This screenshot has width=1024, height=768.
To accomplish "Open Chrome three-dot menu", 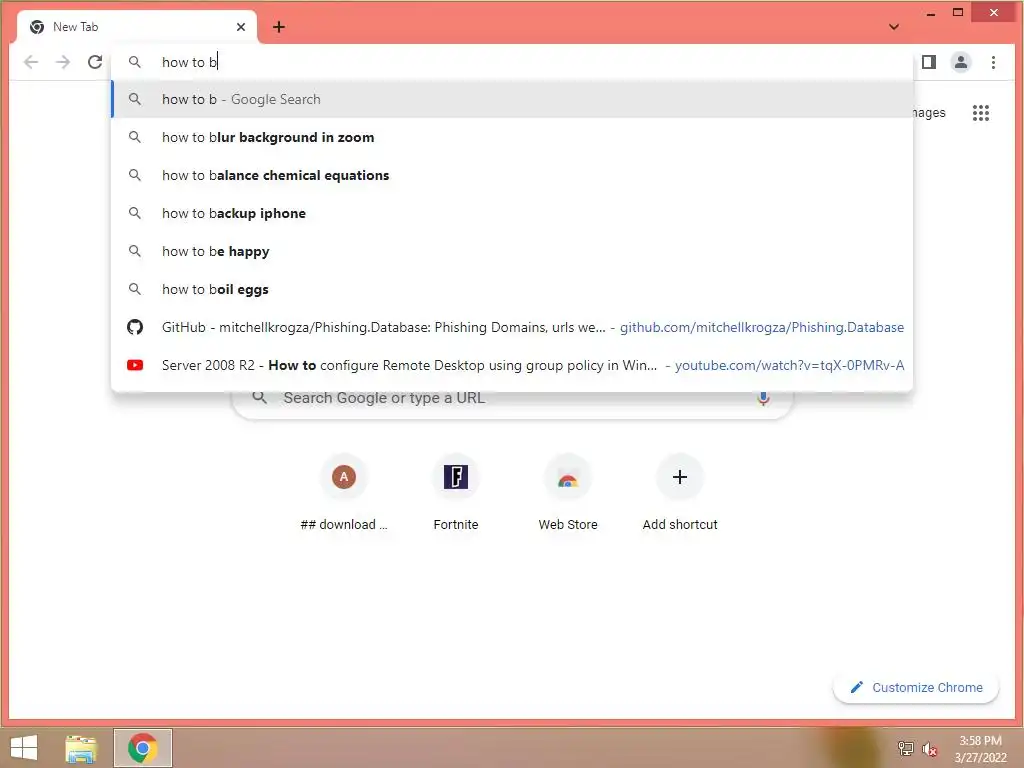I will tap(993, 62).
